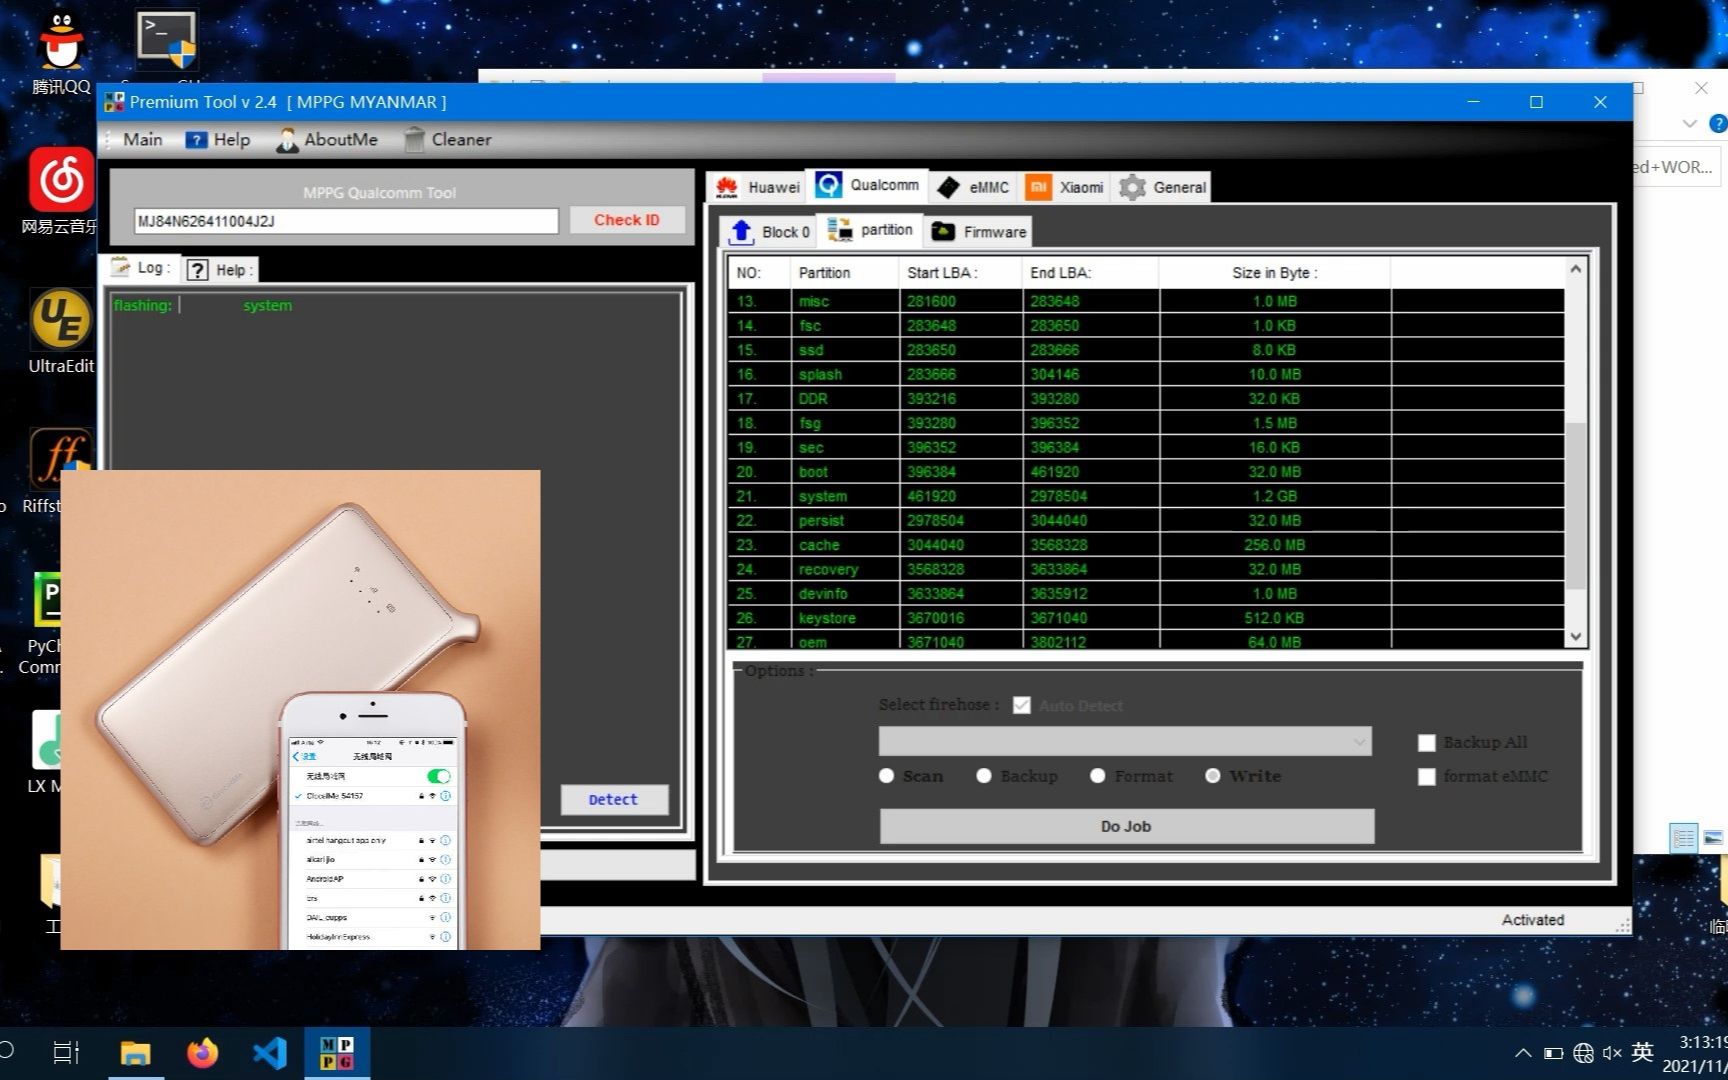This screenshot has width=1728, height=1080.
Task: Open the PyCharm desktop icon
Action: point(48,623)
